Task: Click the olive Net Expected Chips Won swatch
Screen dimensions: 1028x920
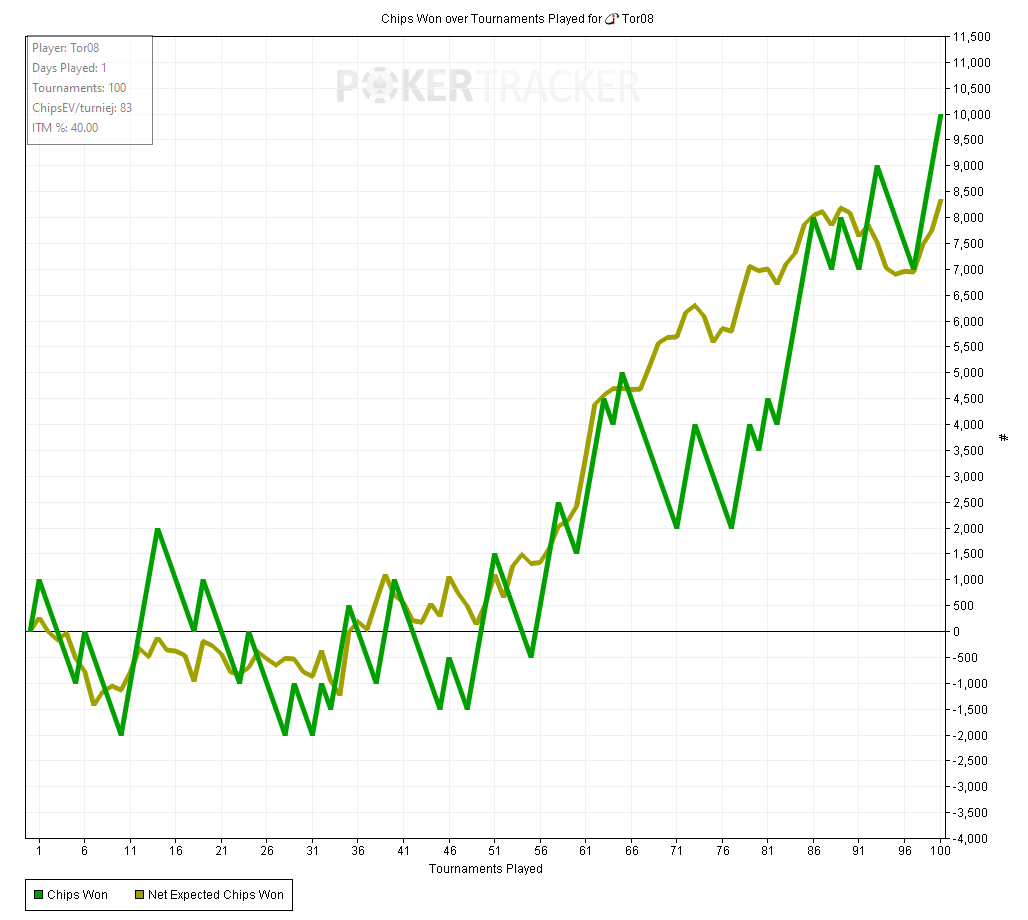Action: coord(139,895)
